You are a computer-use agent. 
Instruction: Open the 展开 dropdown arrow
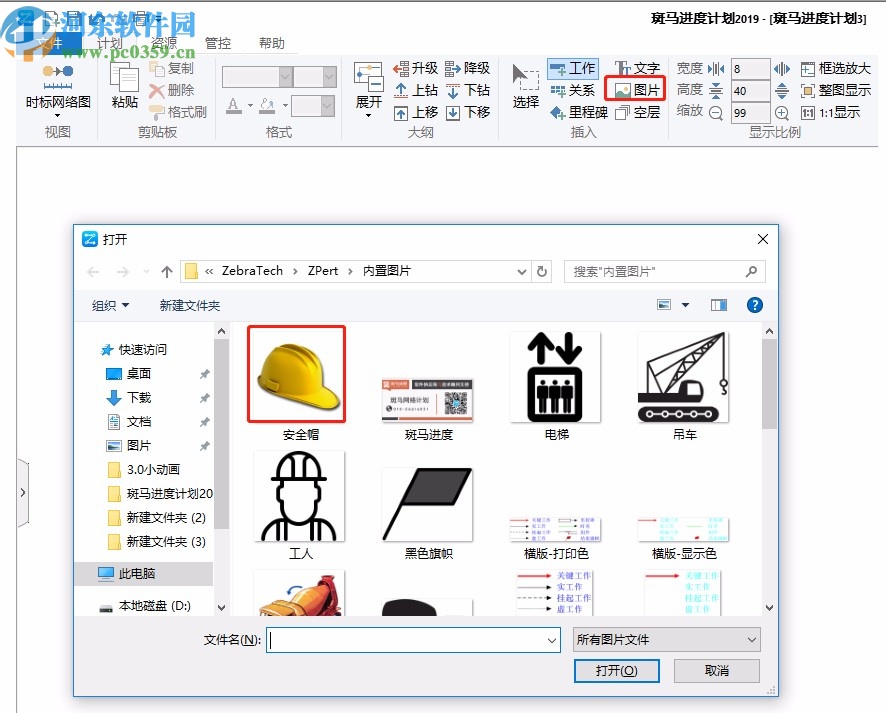pos(370,115)
